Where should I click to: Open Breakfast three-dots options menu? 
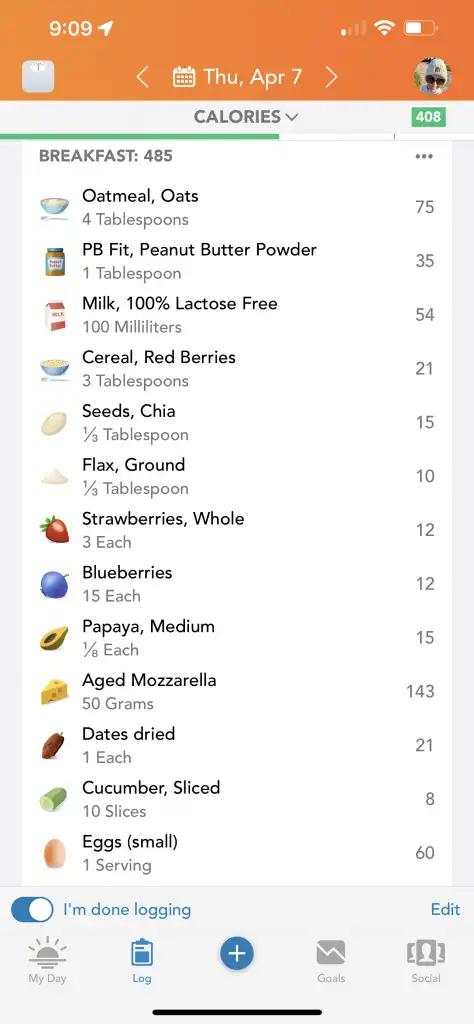424,156
